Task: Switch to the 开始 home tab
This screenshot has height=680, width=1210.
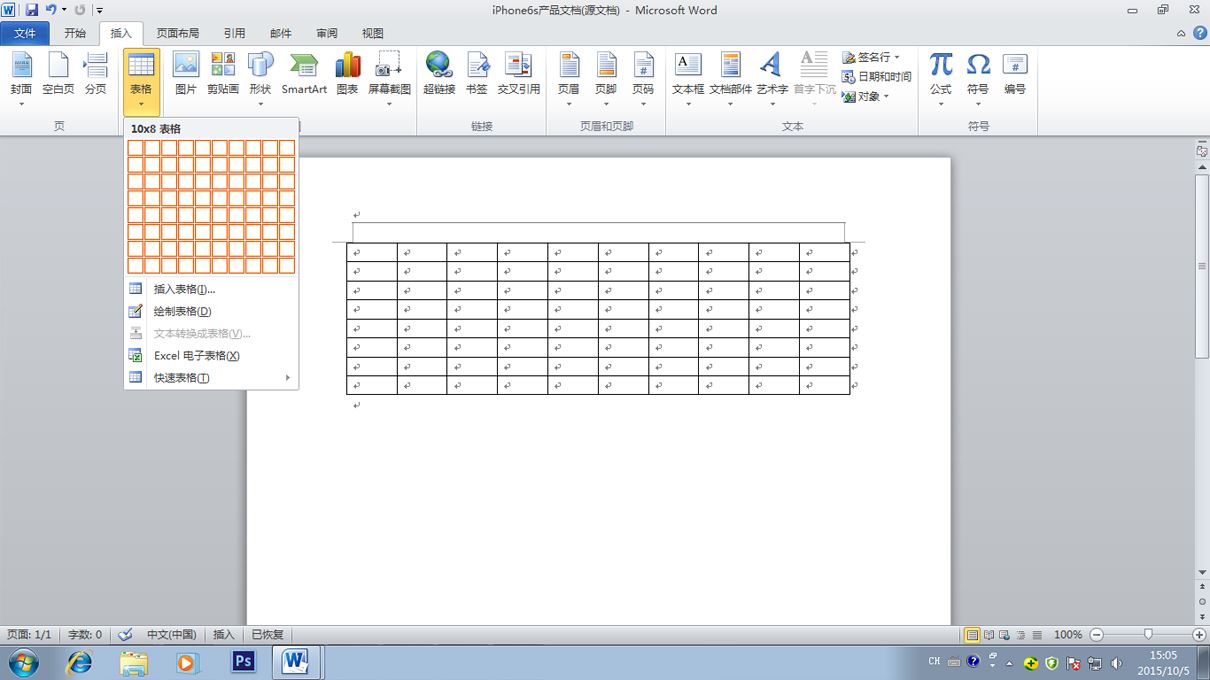Action: pyautogui.click(x=75, y=33)
